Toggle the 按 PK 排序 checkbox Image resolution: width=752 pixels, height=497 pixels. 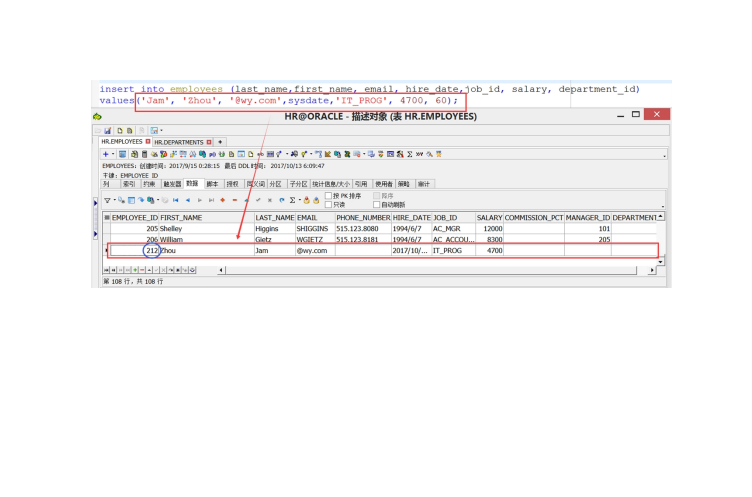(329, 196)
